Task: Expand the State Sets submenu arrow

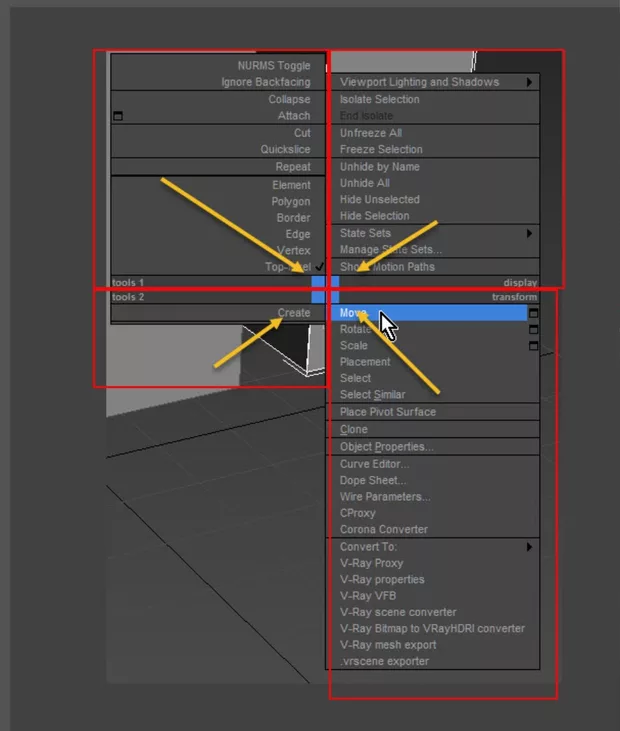Action: click(x=529, y=233)
